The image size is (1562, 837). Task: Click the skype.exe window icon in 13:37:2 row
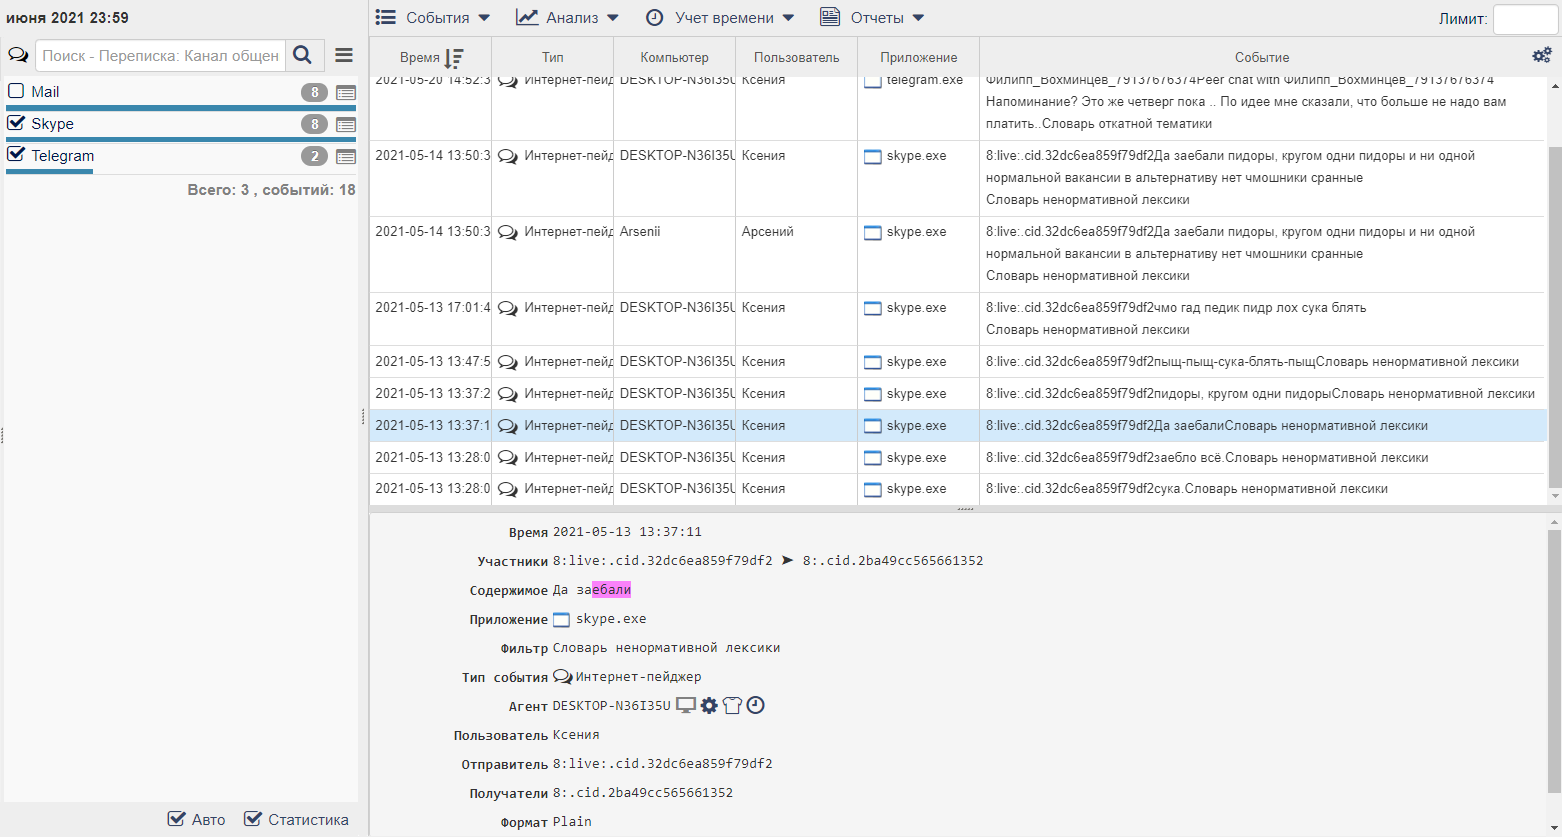pyautogui.click(x=873, y=394)
